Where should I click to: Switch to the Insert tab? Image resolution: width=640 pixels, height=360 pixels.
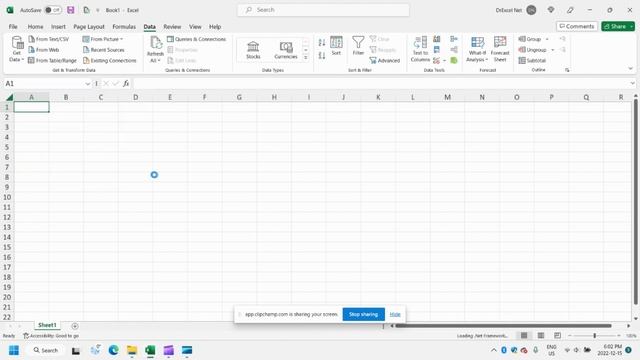coord(58,27)
